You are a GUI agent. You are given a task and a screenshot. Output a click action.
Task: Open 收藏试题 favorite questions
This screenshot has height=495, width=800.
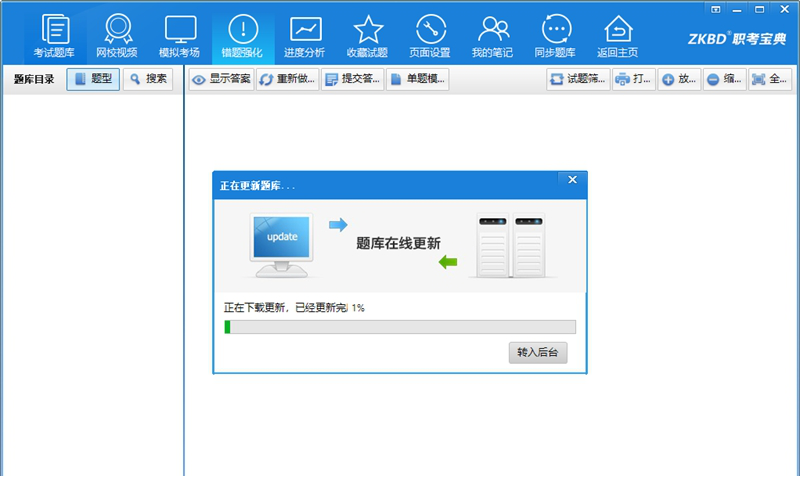(367, 36)
